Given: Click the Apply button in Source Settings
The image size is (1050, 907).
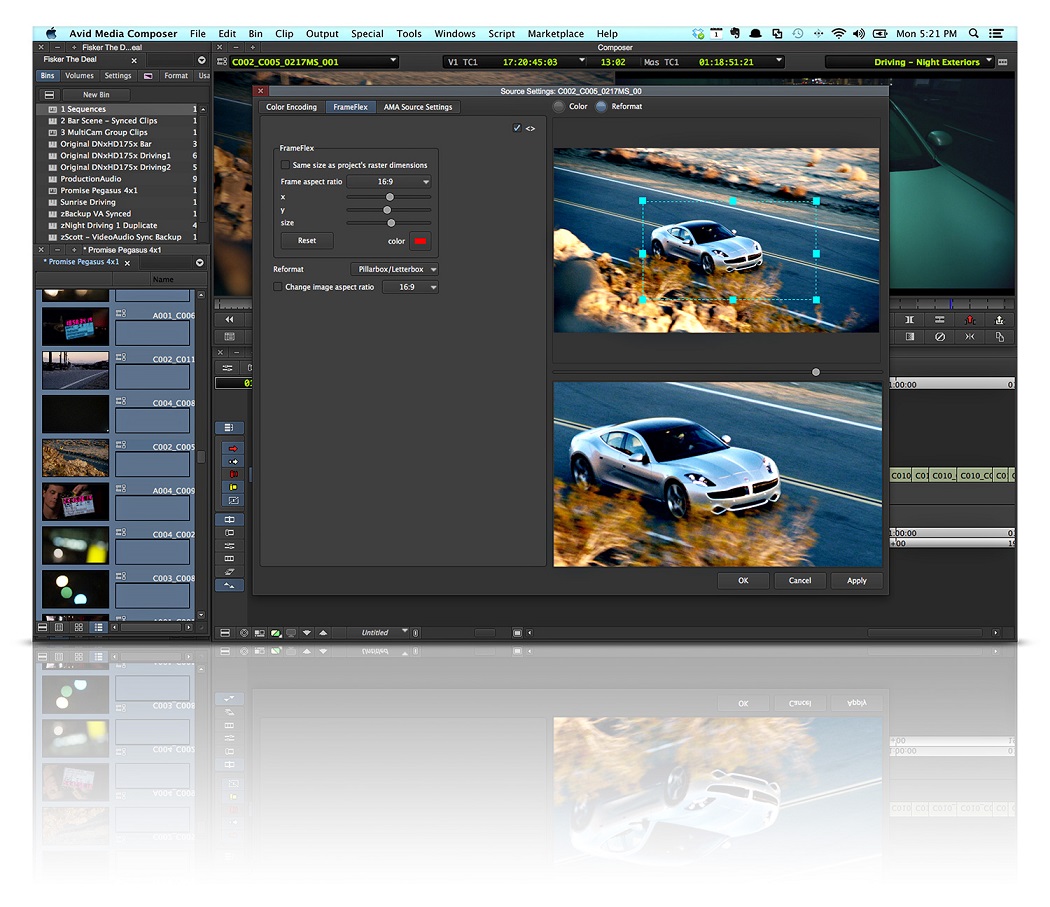Looking at the screenshot, I should [x=856, y=581].
